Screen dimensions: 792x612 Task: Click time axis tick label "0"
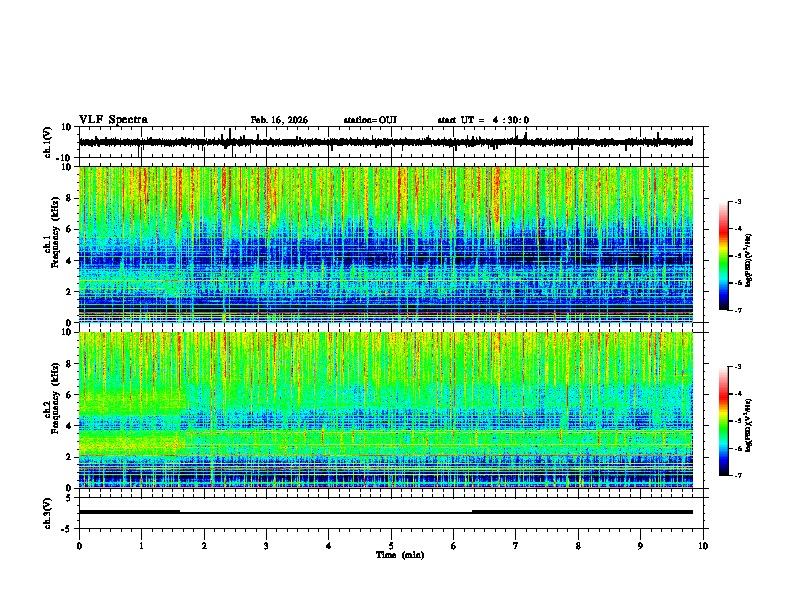point(79,546)
